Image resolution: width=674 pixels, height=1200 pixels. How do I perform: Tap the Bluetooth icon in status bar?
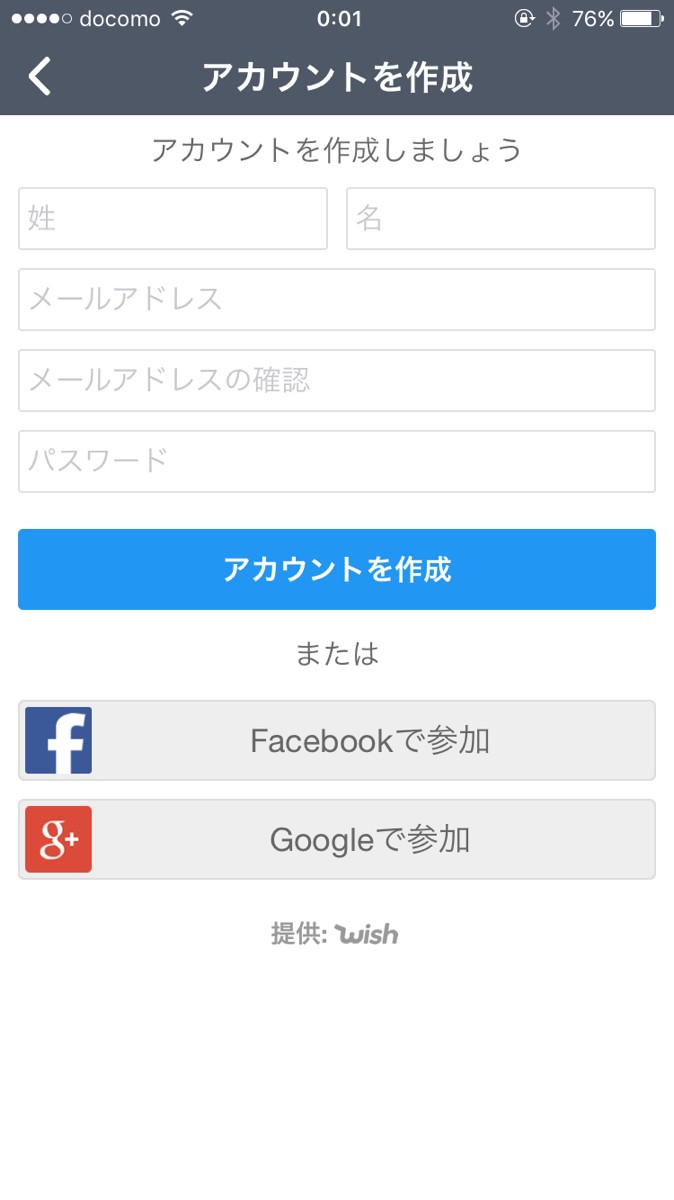click(x=553, y=18)
